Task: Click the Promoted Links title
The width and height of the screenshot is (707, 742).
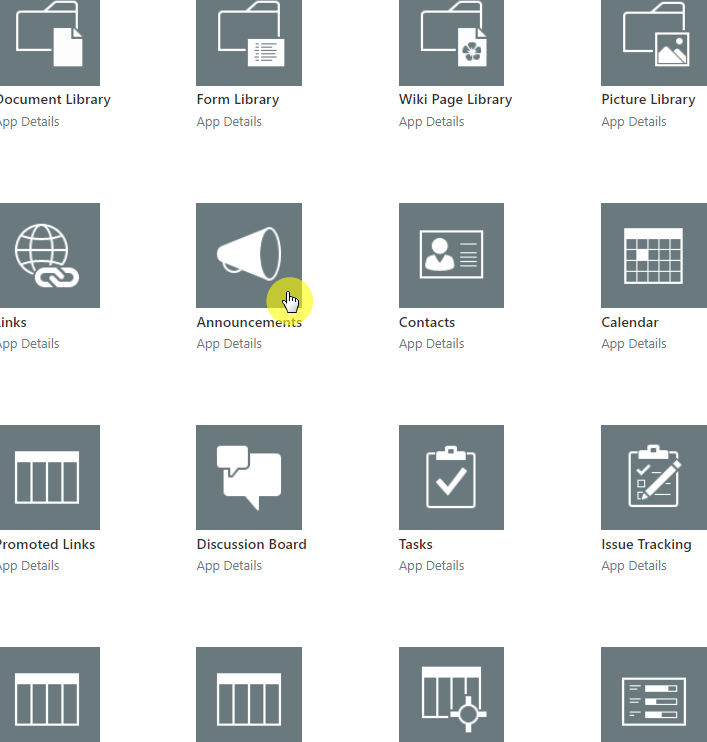Action: click(47, 545)
